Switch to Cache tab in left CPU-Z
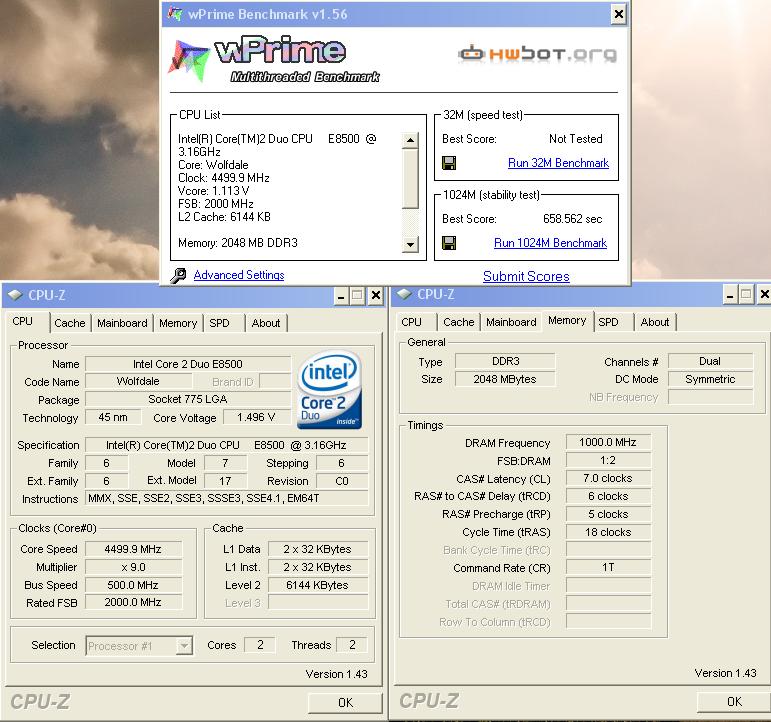 (x=69, y=323)
